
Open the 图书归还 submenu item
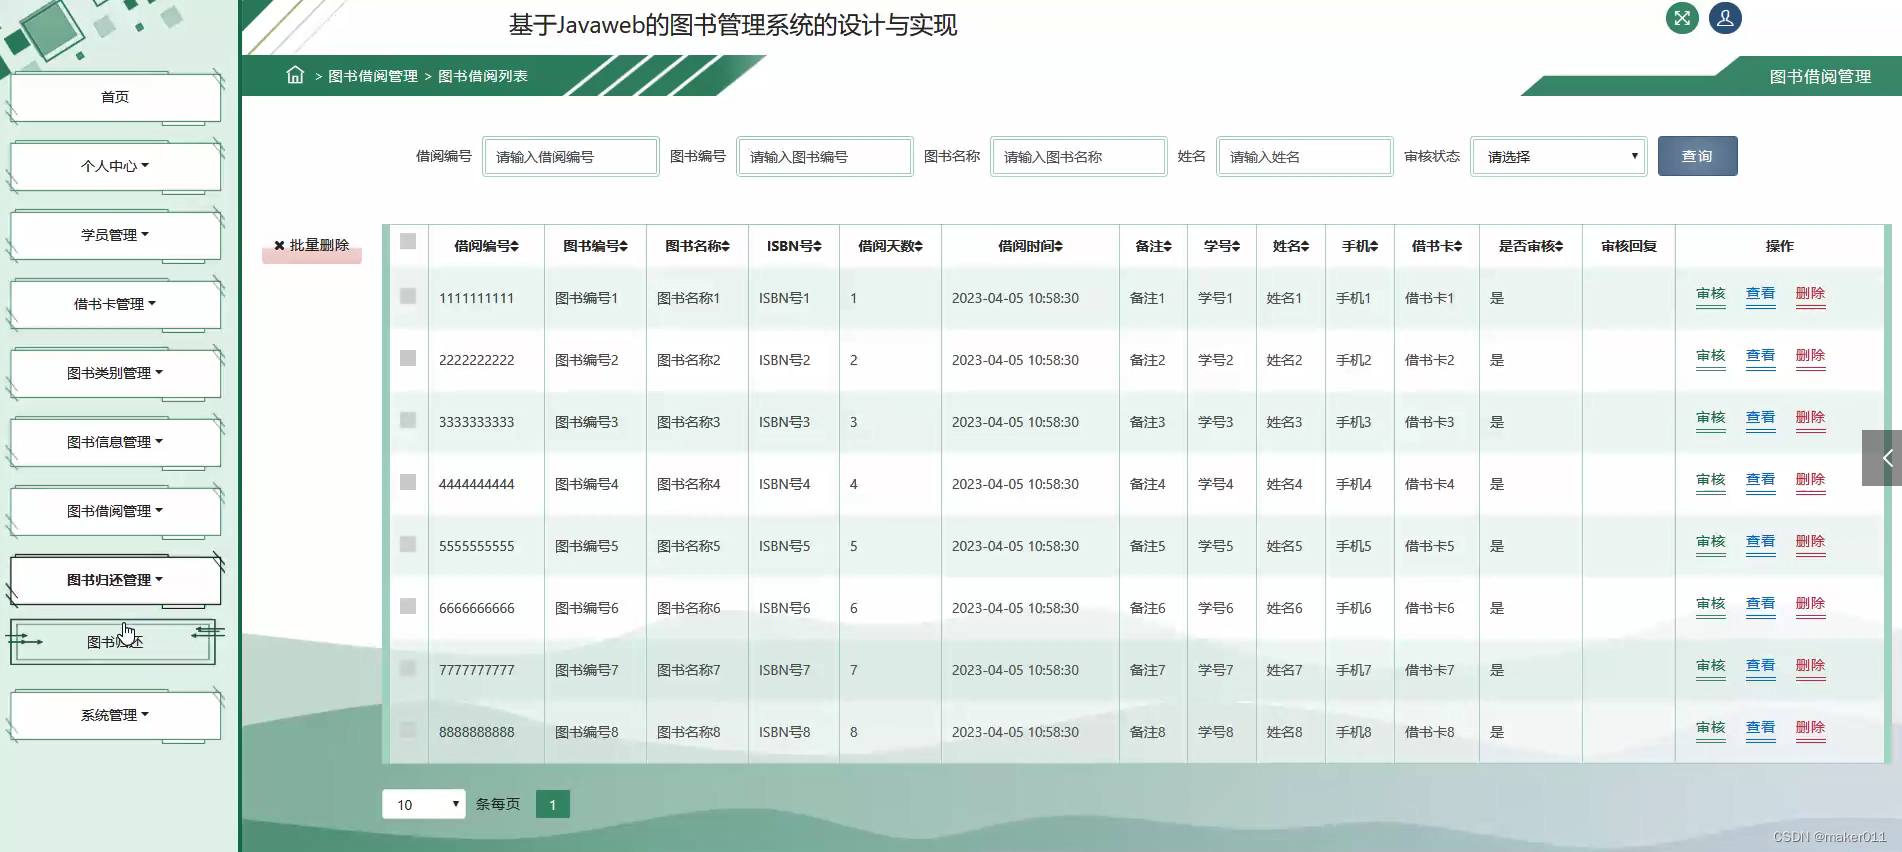pyautogui.click(x=113, y=642)
